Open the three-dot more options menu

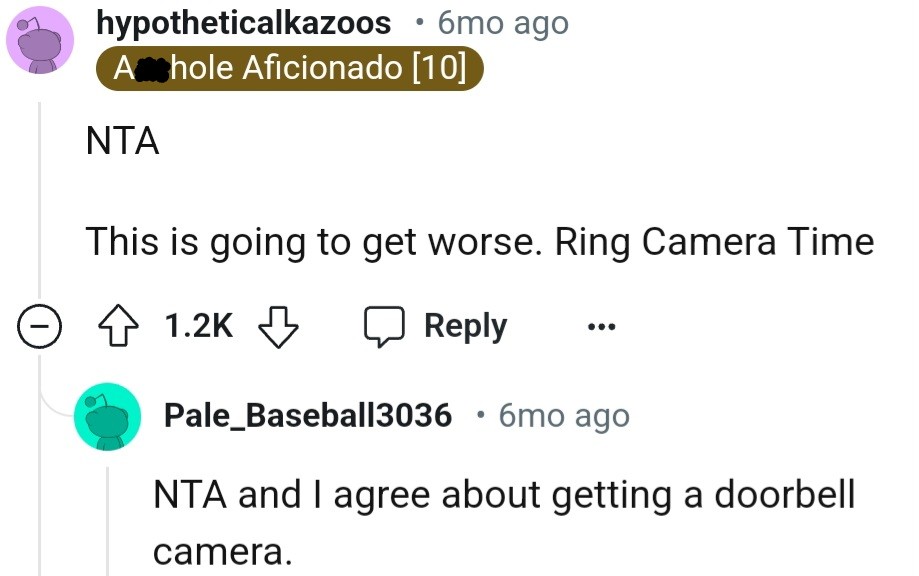(602, 327)
